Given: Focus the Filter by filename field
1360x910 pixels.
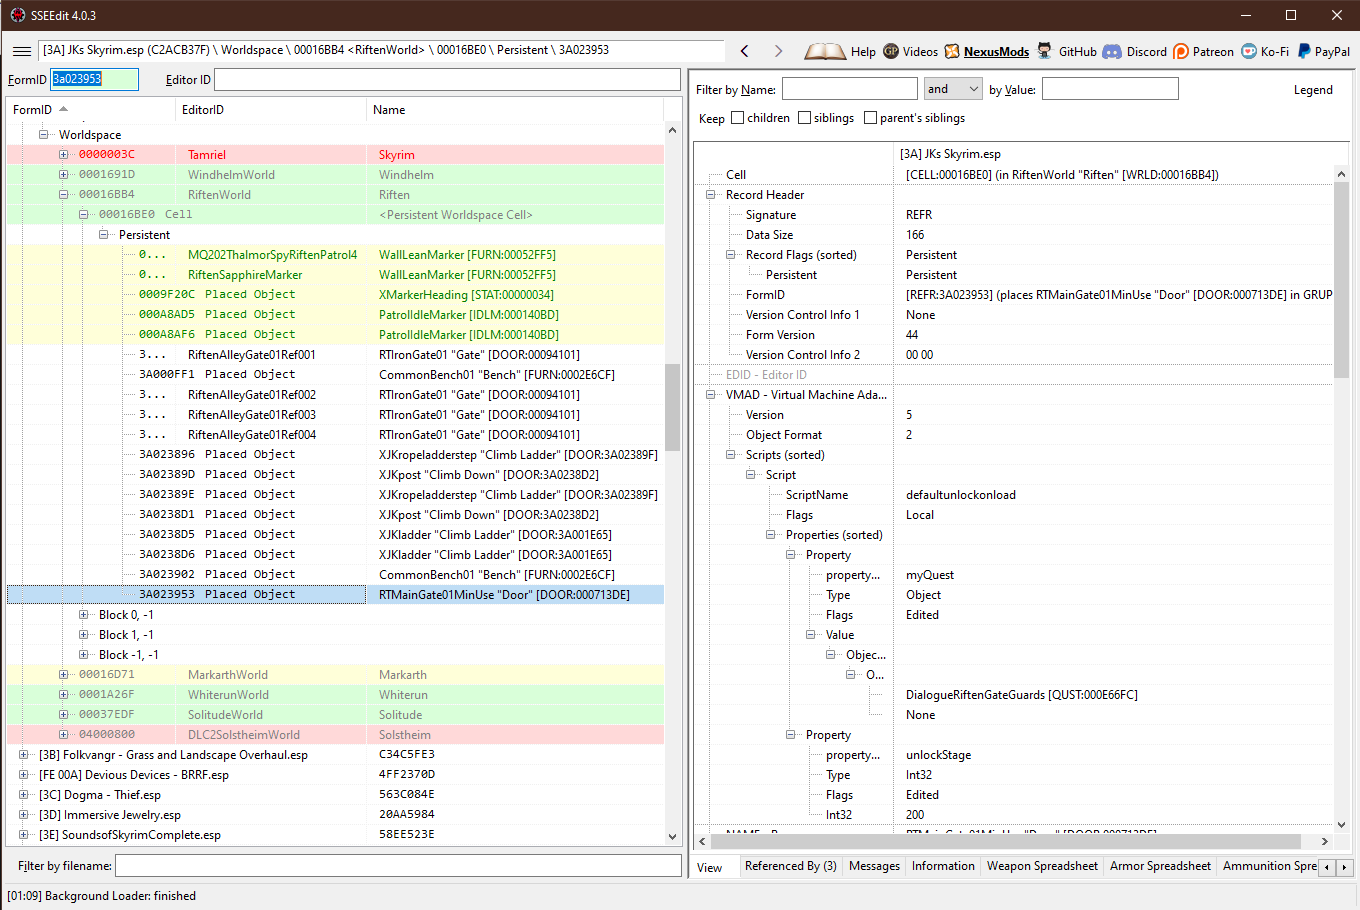Looking at the screenshot, I should pyautogui.click(x=398, y=866).
